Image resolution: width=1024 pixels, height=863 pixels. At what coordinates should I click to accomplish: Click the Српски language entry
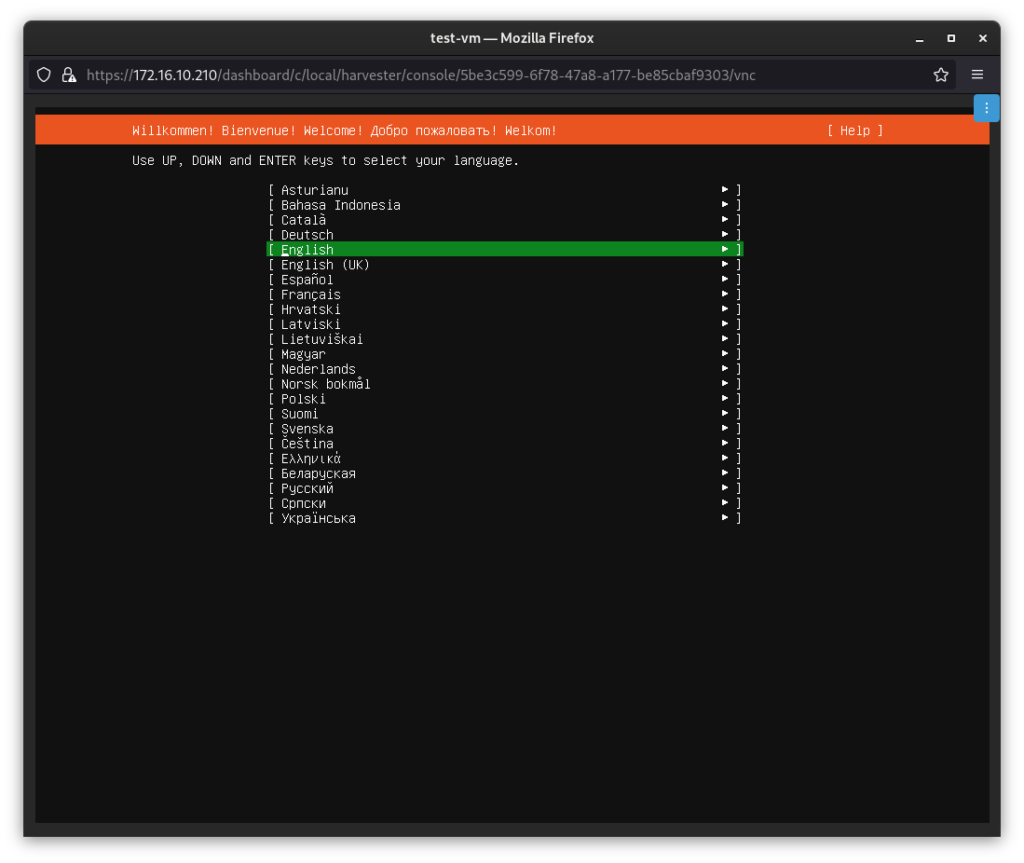coord(504,504)
